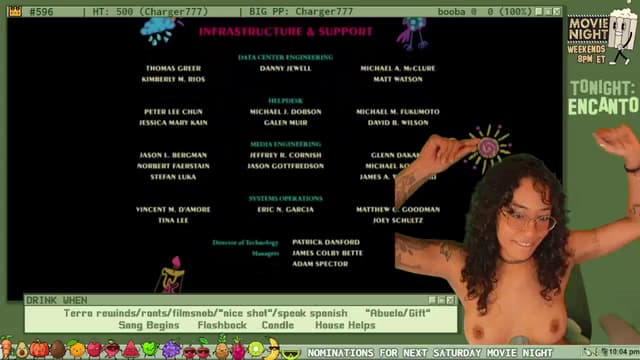
Task: Click the name "THOMAS GREER" in the credits
Action: click(173, 68)
